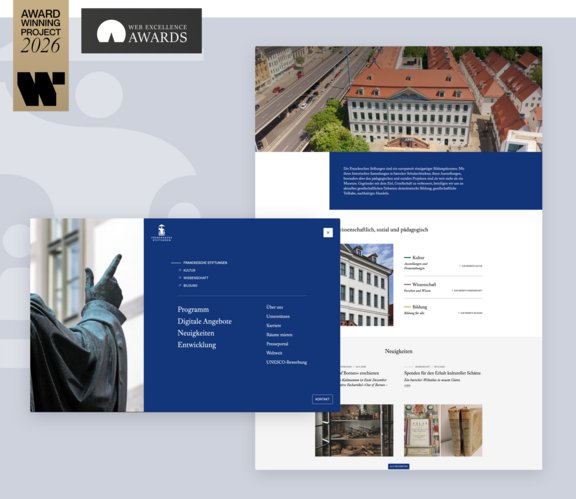
Task: Follow the arrow link beside Wissenschaft
Action: (x=467, y=290)
